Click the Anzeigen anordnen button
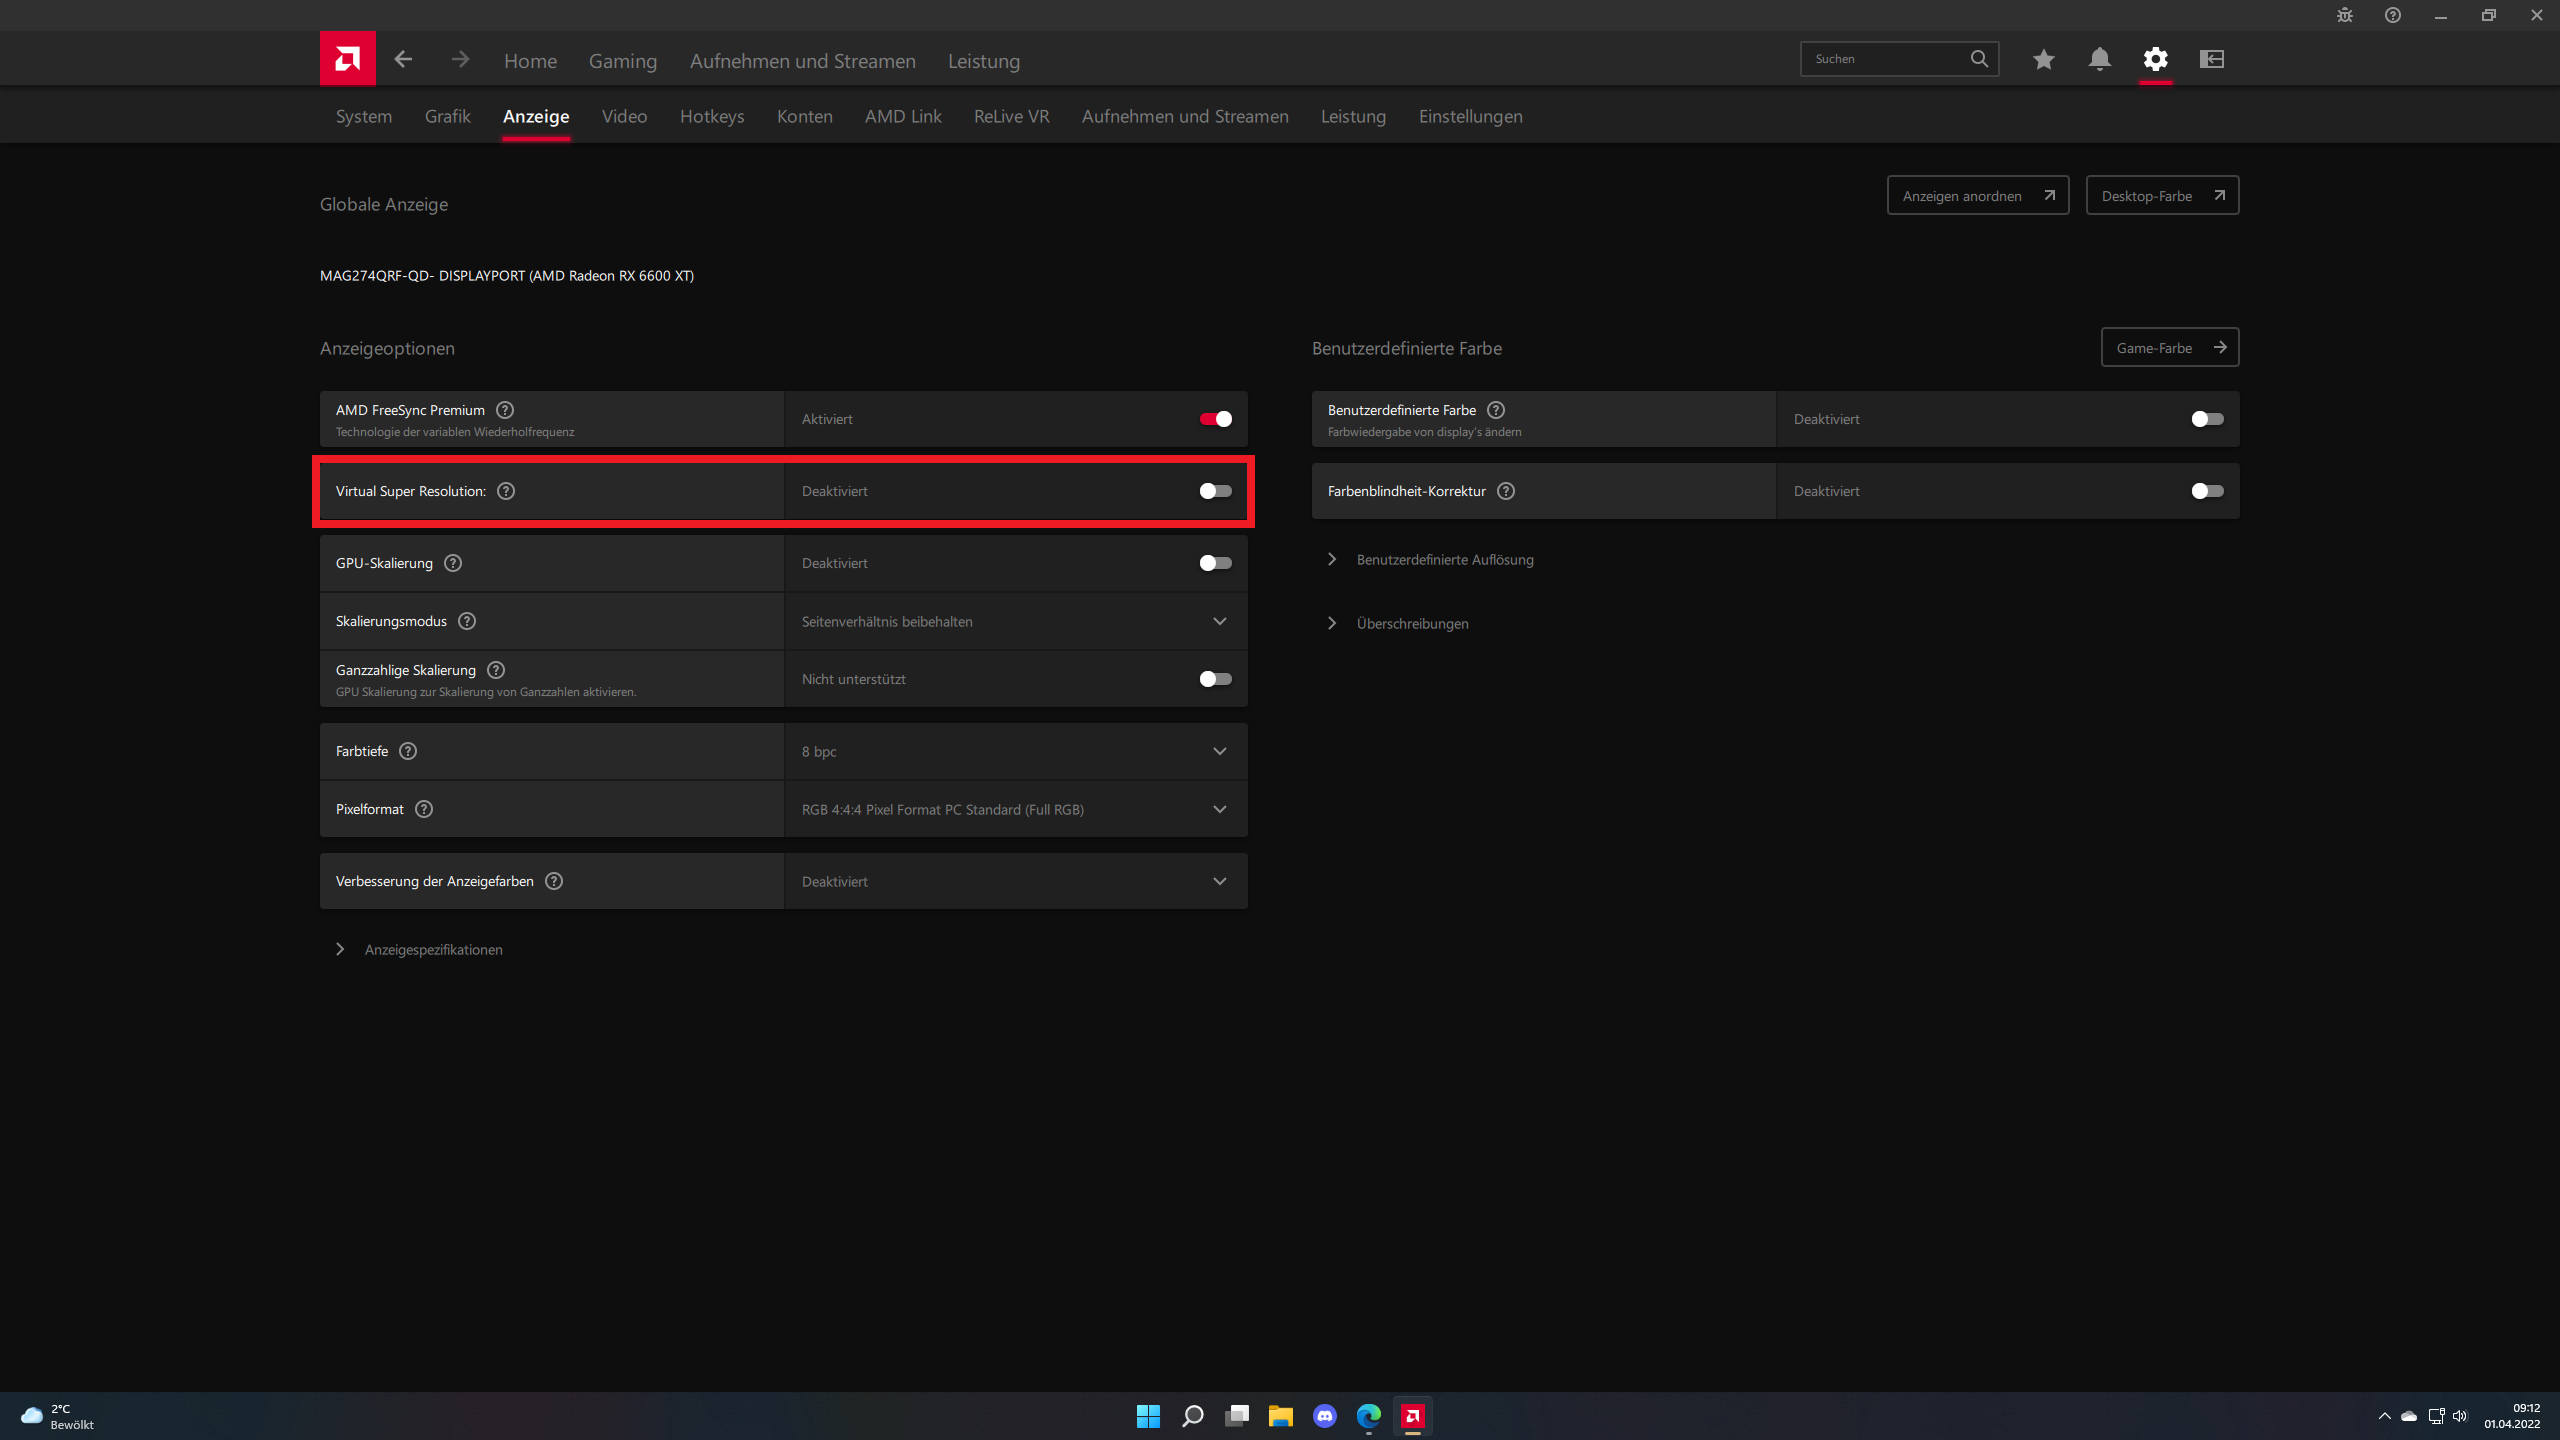 (1977, 196)
